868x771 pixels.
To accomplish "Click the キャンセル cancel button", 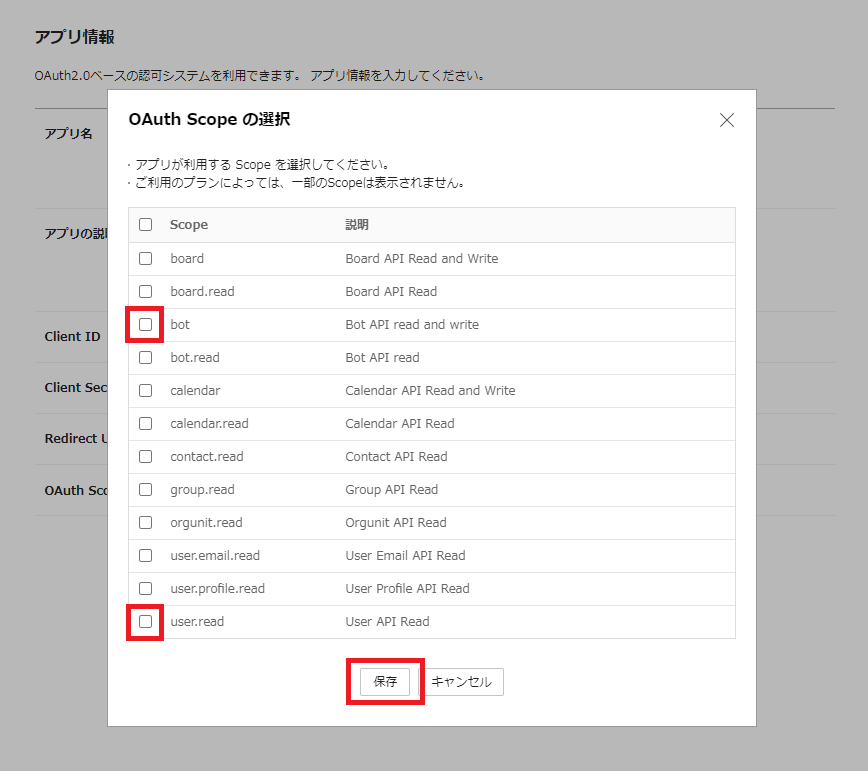I will (462, 682).
